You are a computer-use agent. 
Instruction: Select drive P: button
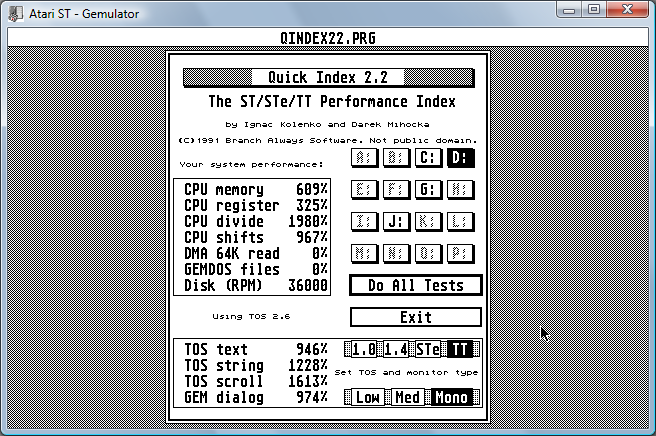click(460, 253)
